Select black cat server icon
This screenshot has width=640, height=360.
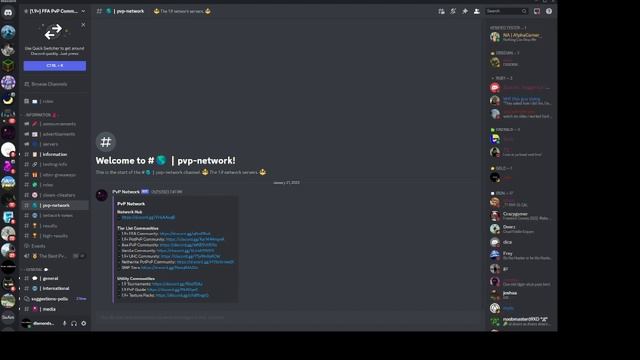[8, 283]
